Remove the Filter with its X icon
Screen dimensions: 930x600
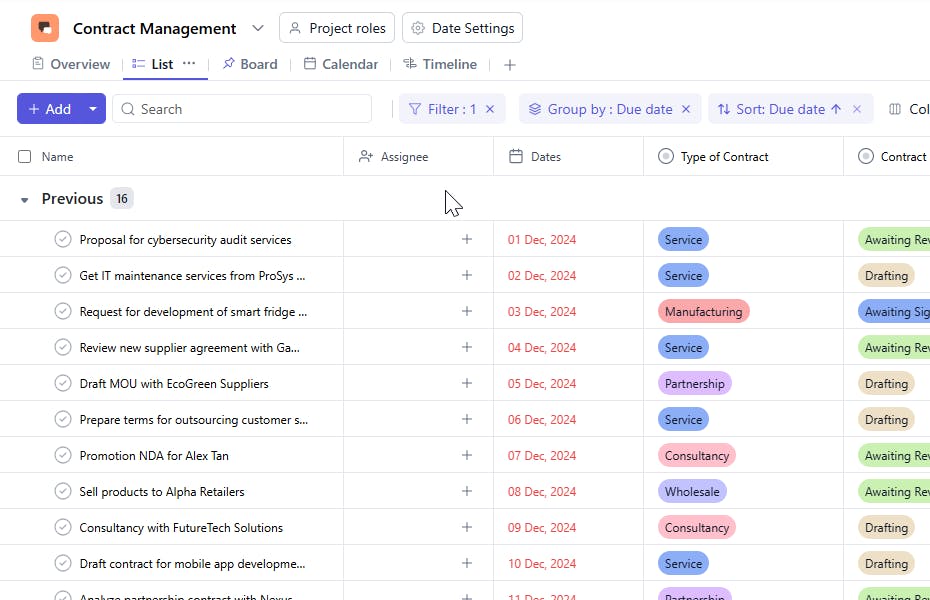pyautogui.click(x=490, y=109)
